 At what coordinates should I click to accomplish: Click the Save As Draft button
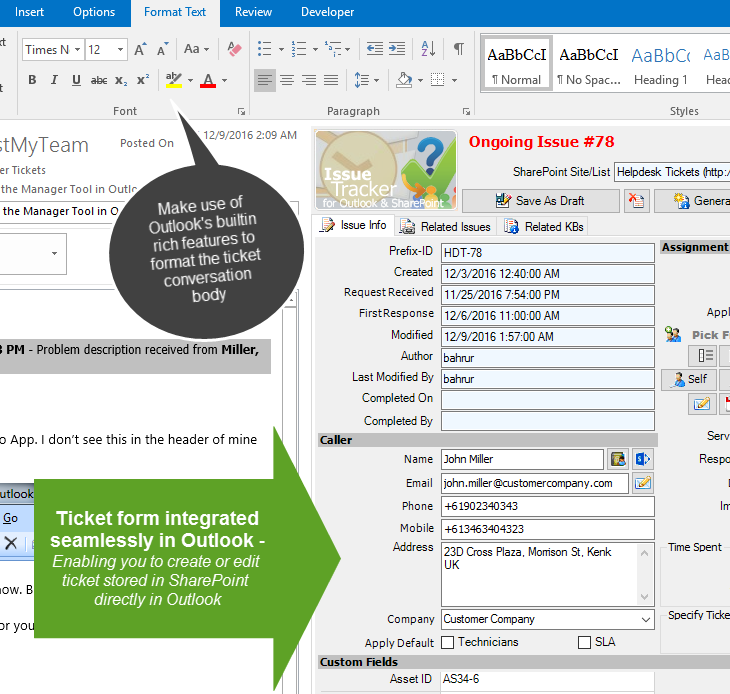coord(539,201)
